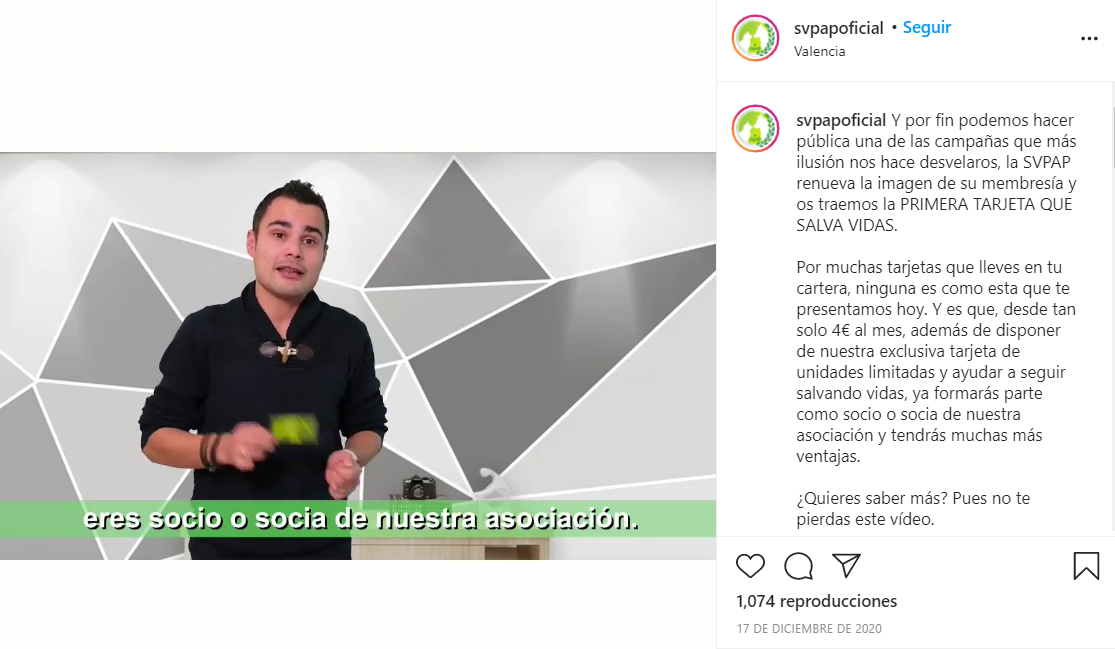1115x649 pixels.
Task: Save the post with the bookmark icon
Action: (x=1086, y=566)
